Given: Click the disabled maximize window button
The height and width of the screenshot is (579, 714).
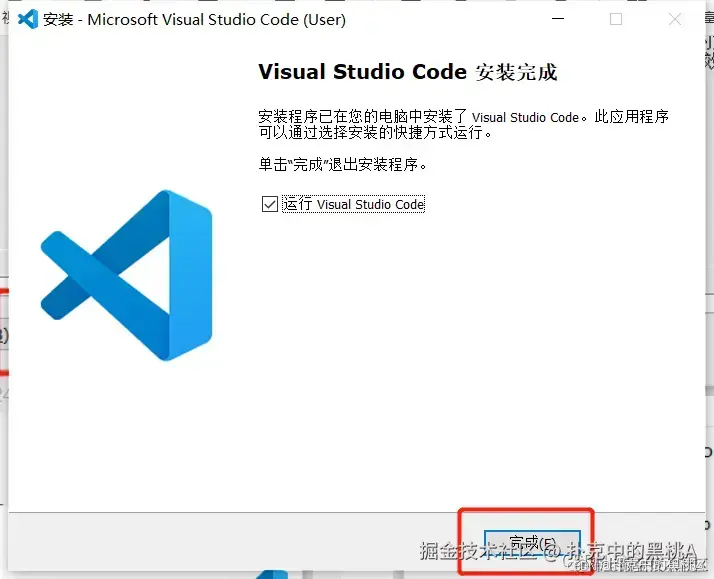Looking at the screenshot, I should pyautogui.click(x=616, y=19).
